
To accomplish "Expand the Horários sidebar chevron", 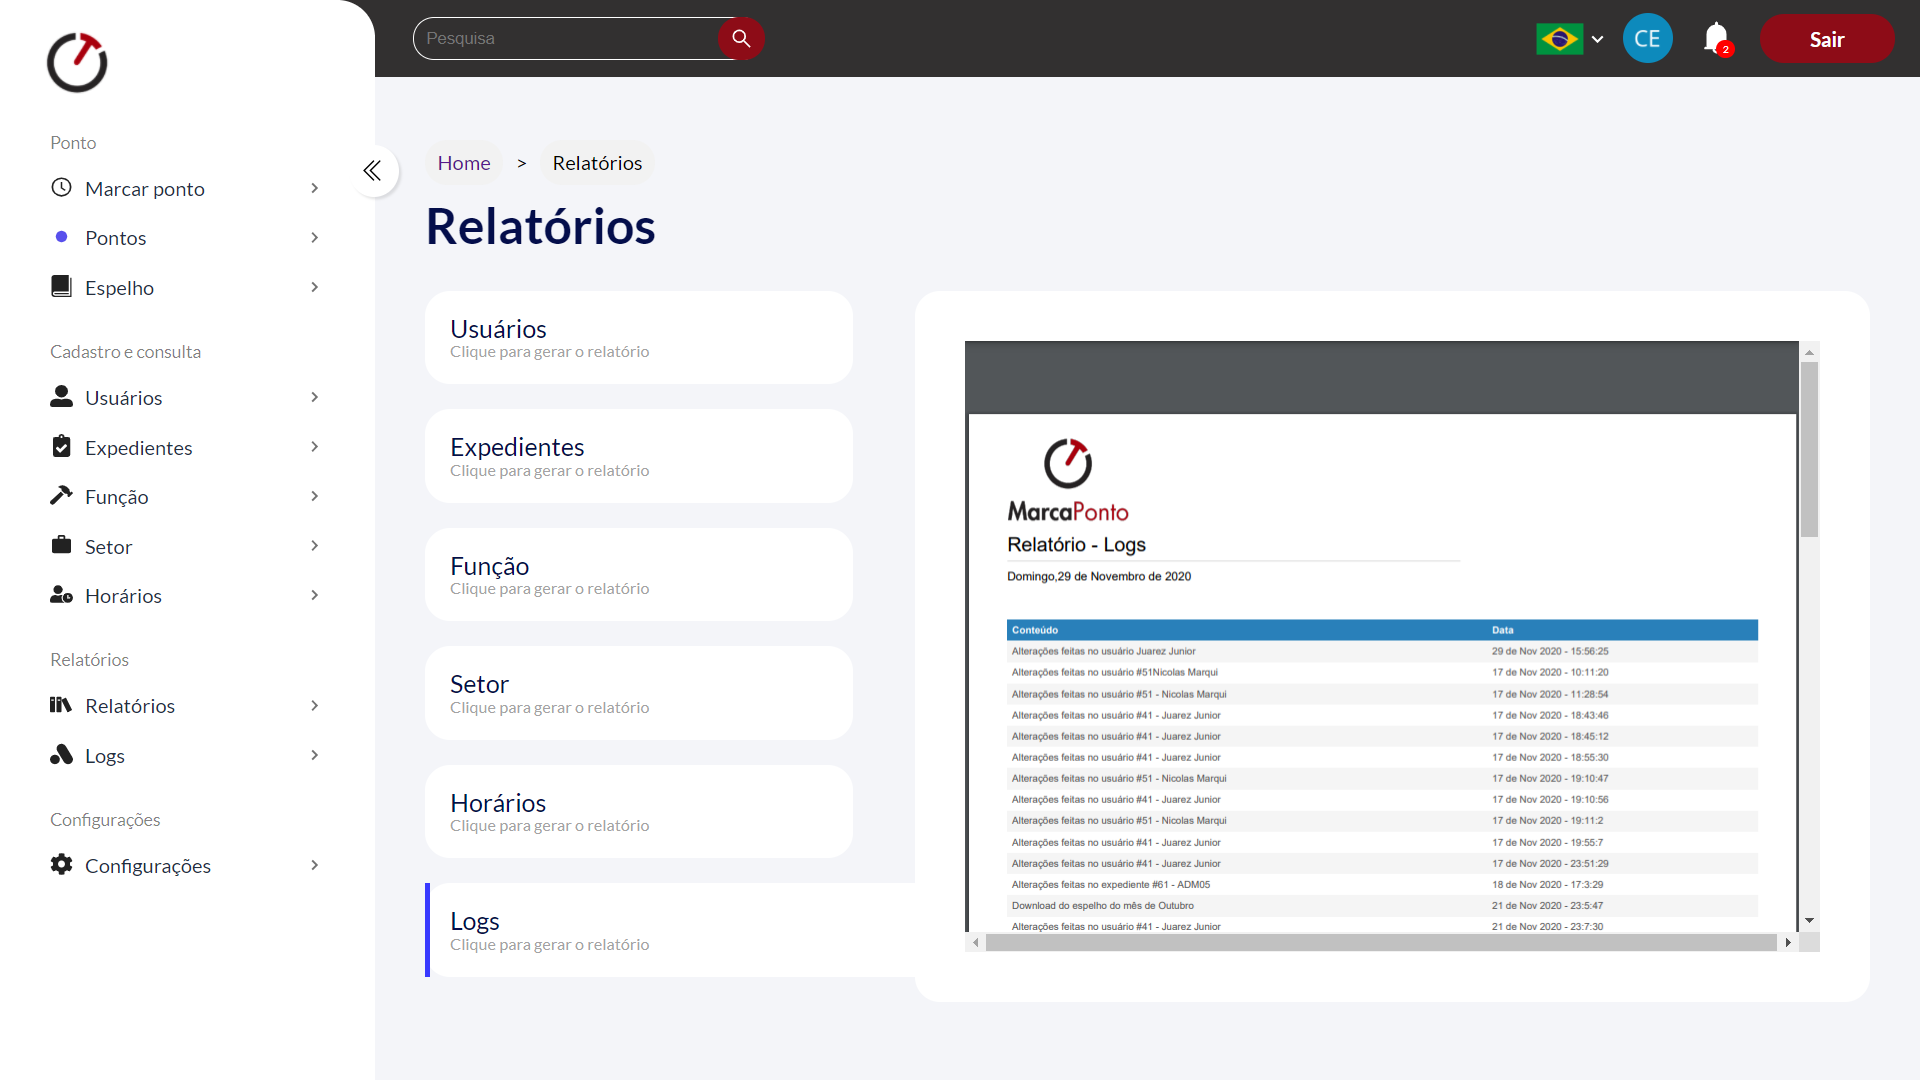I will click(315, 595).
